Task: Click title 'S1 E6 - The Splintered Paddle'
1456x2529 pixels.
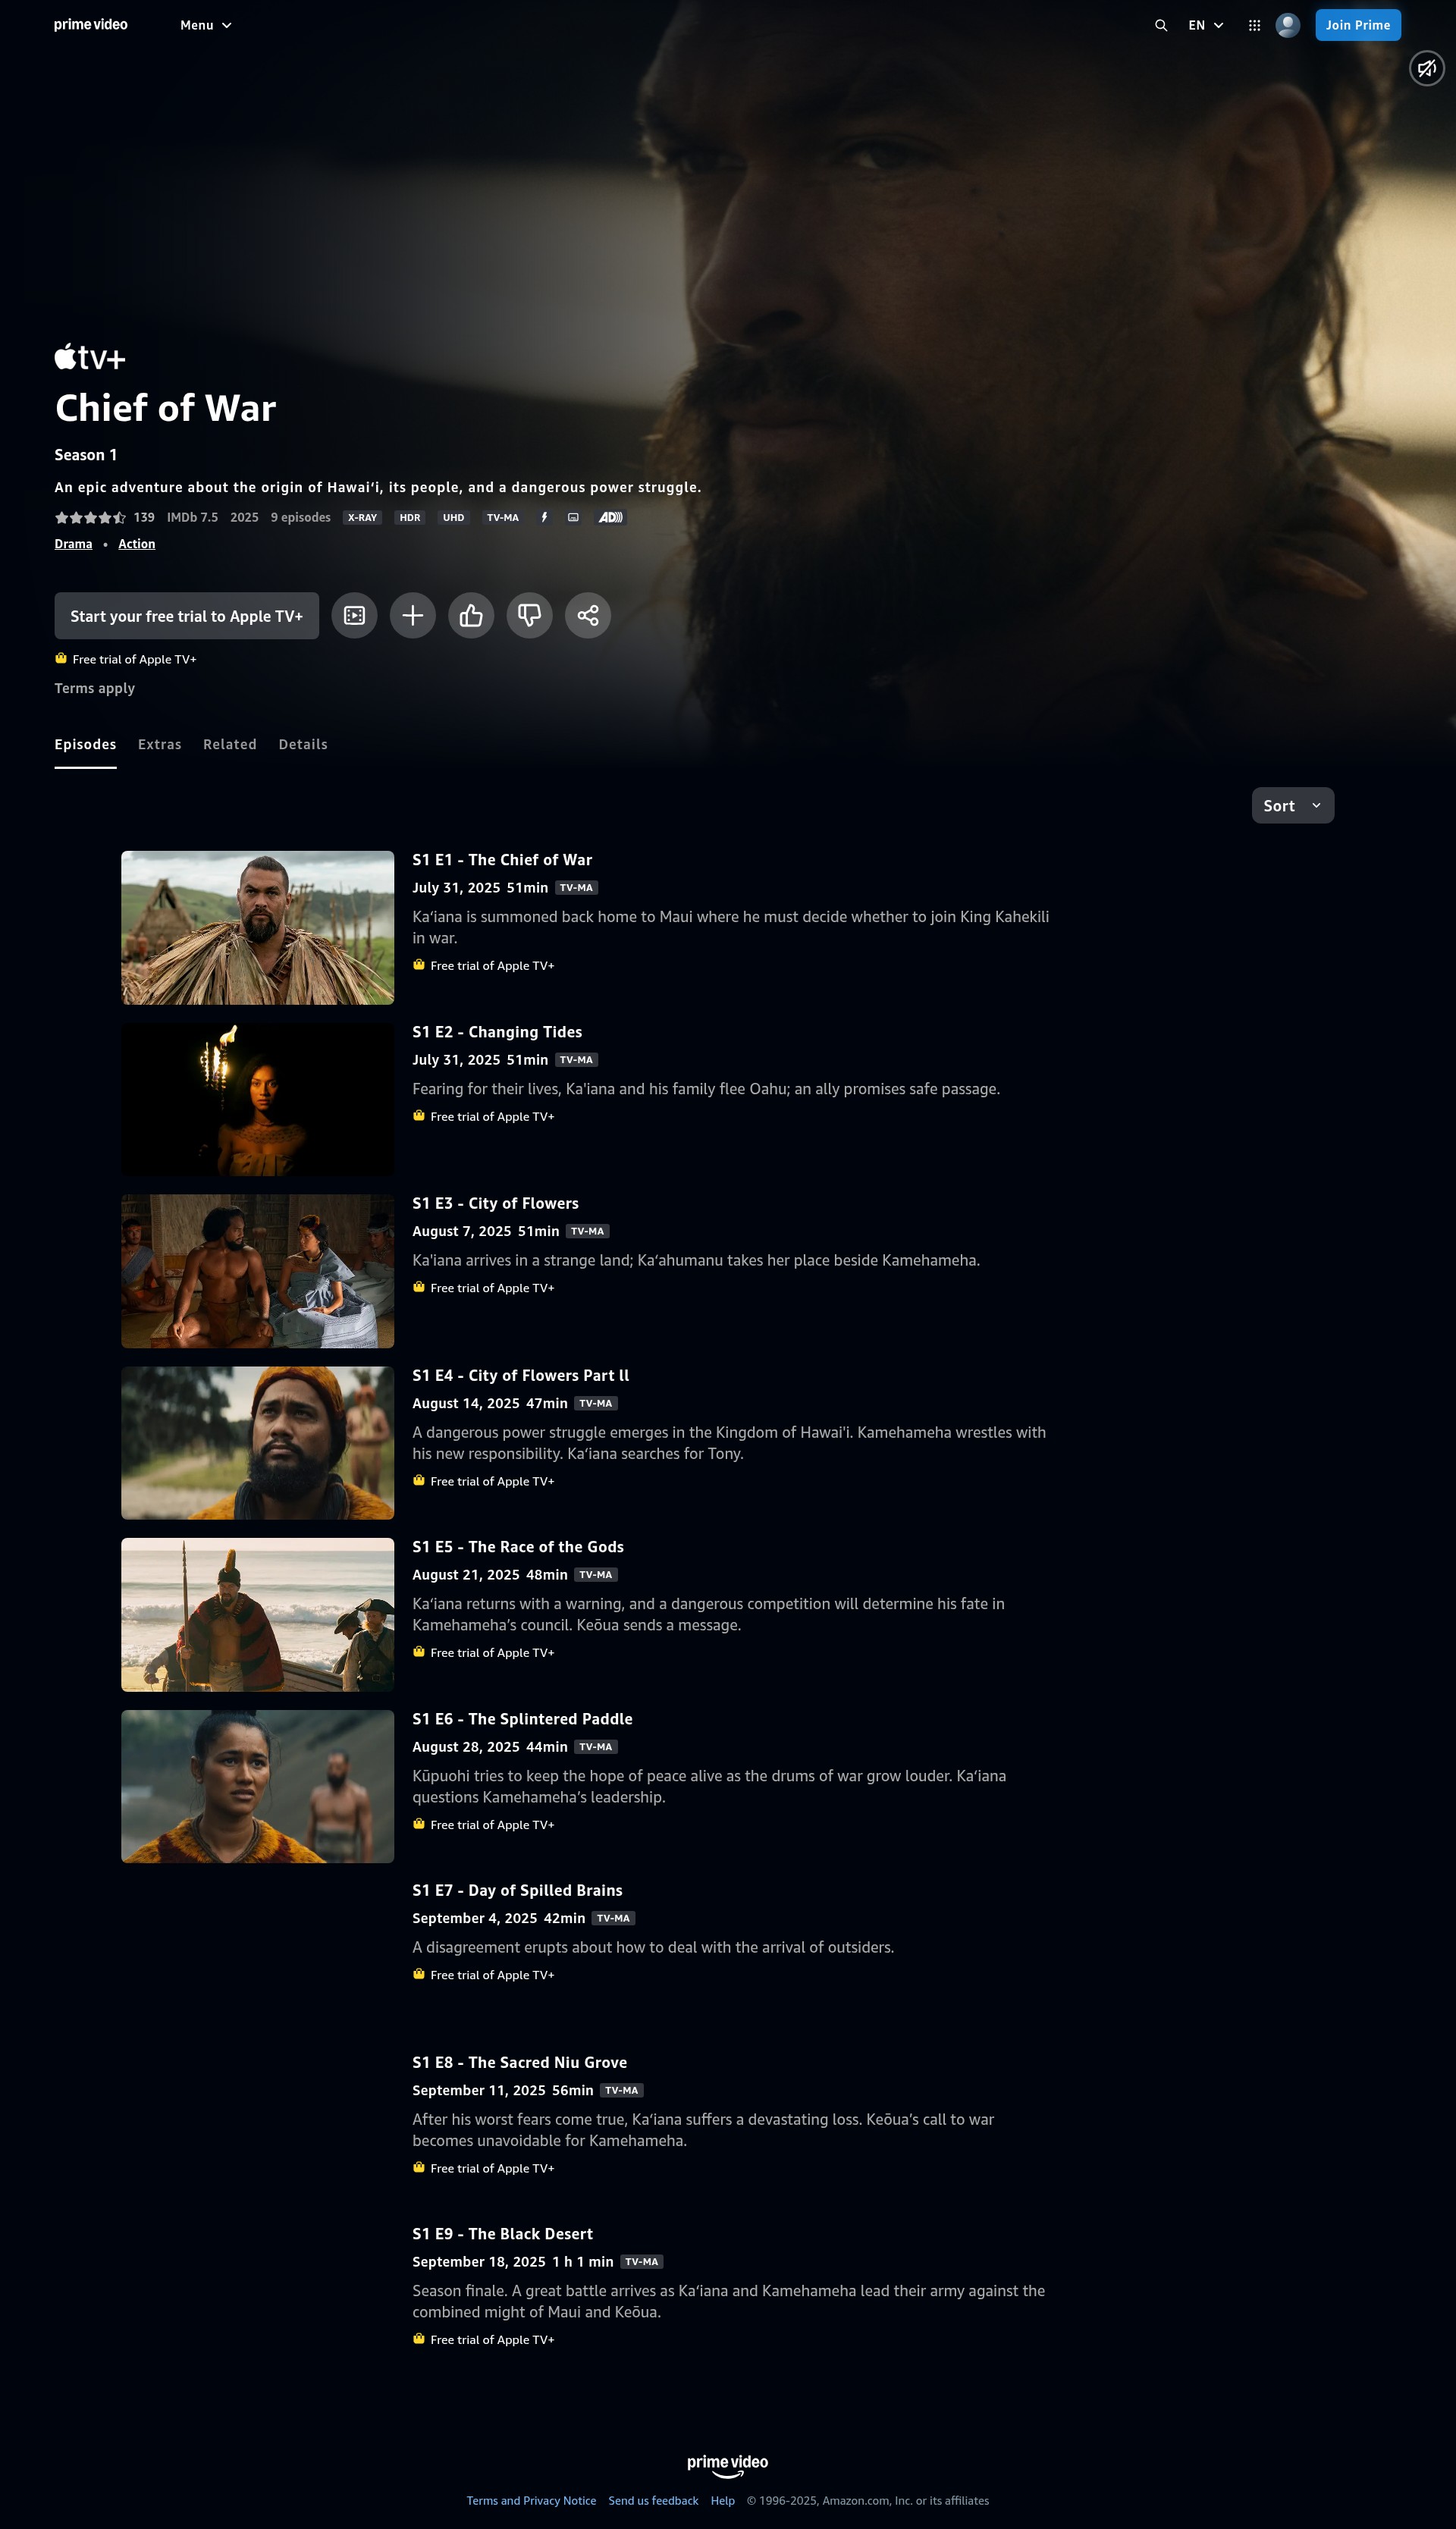Action: pos(523,1719)
